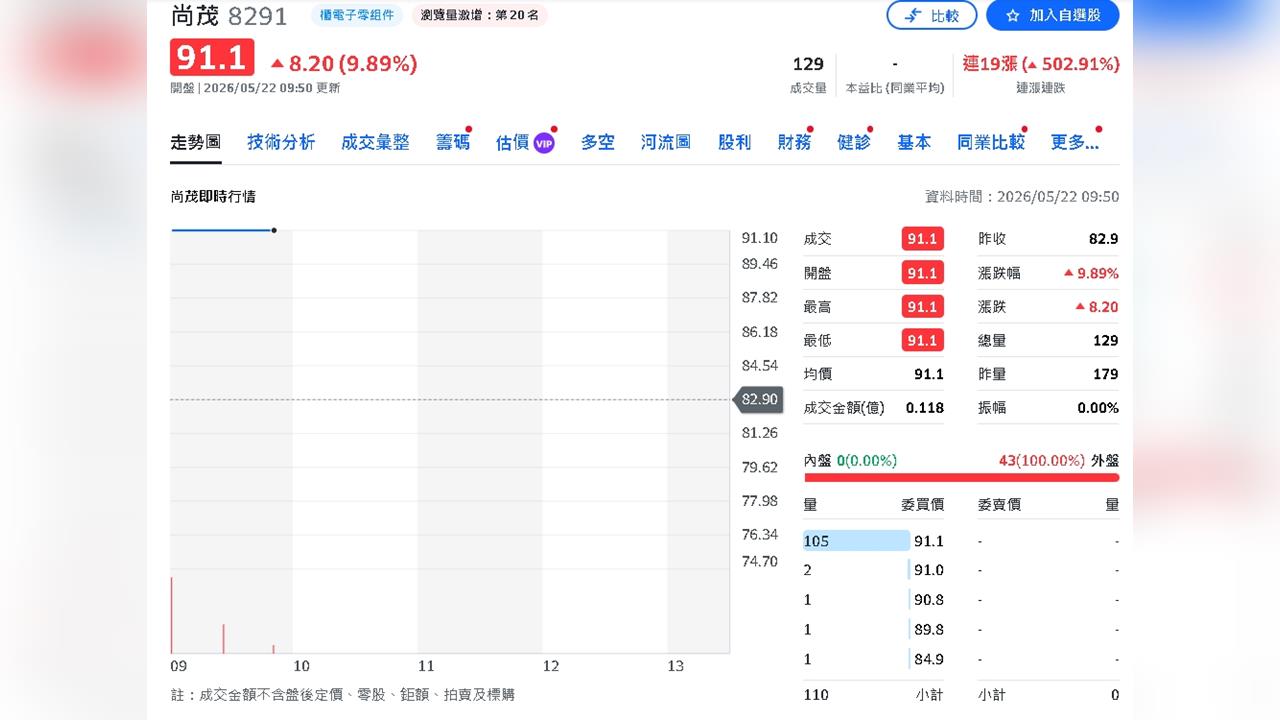Click the 43(100.00%) 外盤 label

coord(1059,461)
